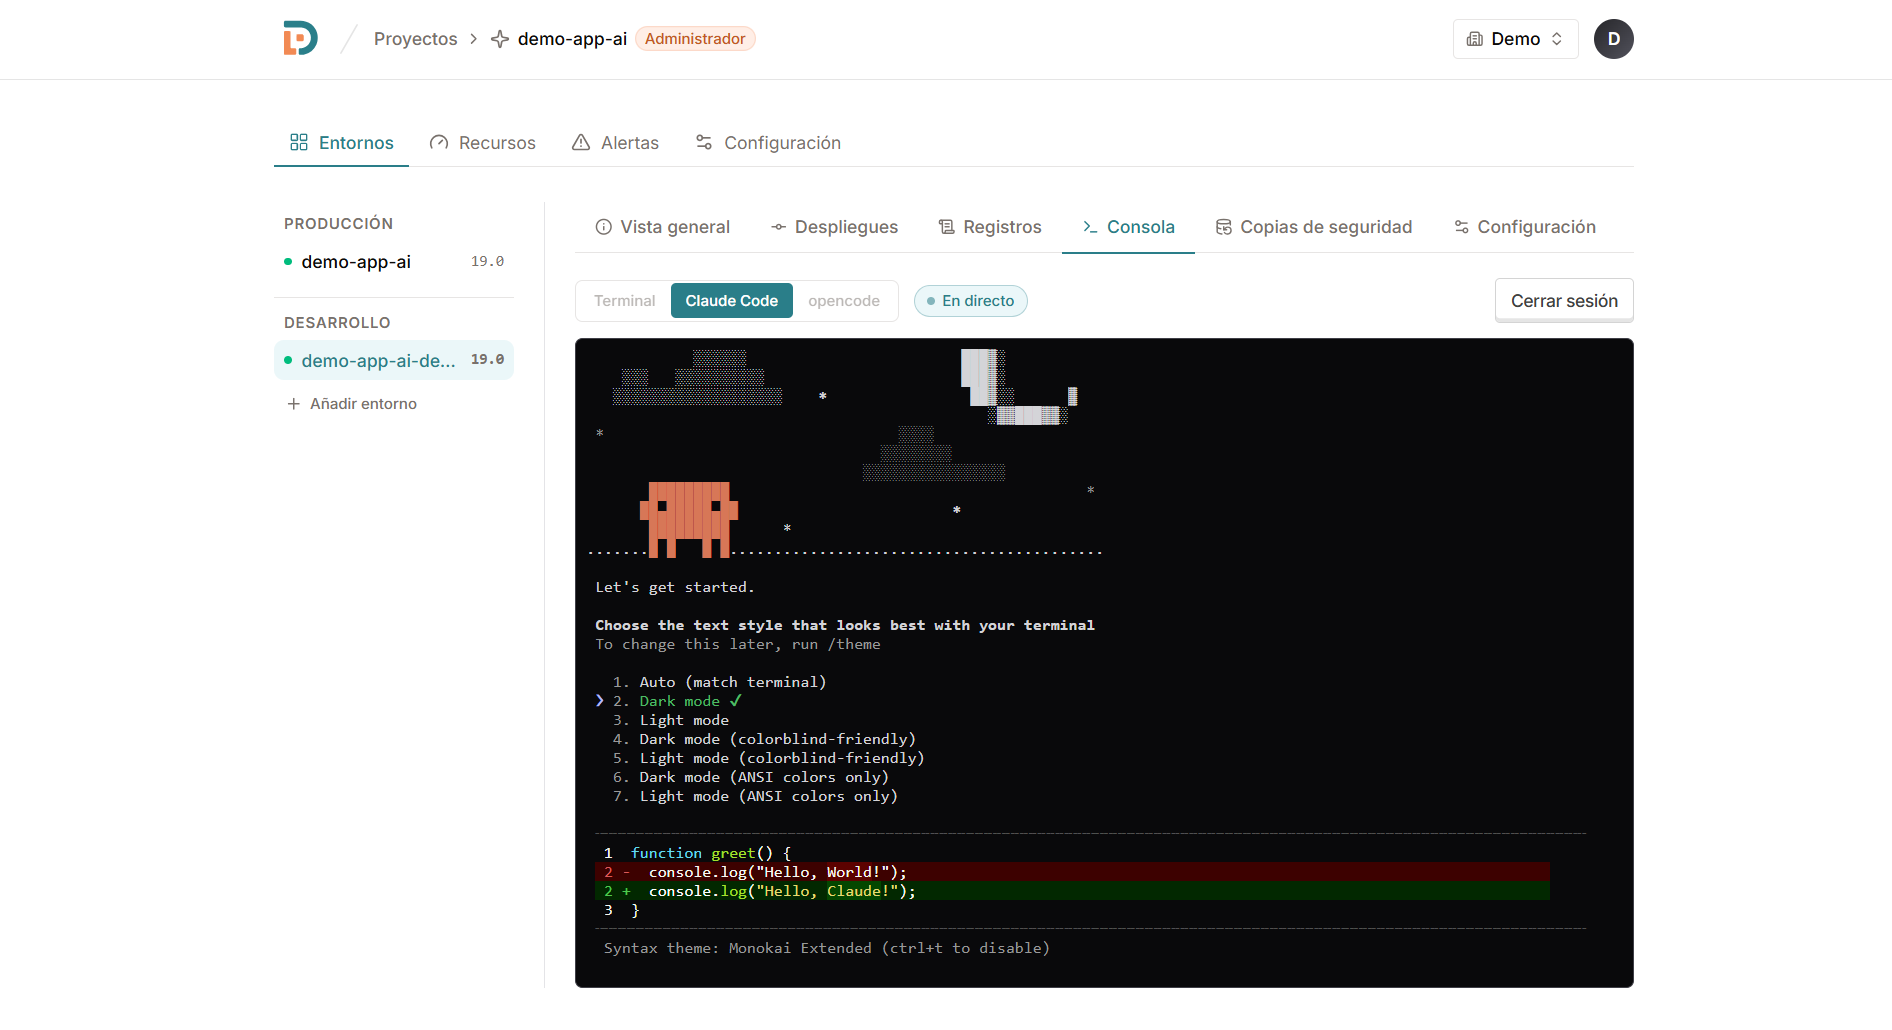This screenshot has width=1892, height=1030.
Task: Switch to the Entornos tab
Action: [x=341, y=143]
